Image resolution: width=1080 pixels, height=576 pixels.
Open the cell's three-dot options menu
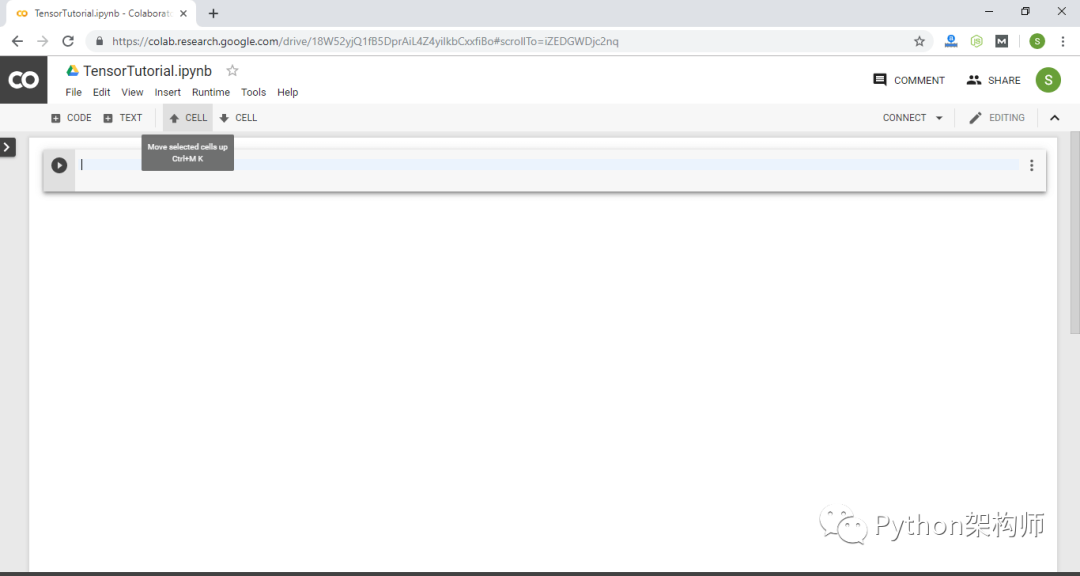1031,165
